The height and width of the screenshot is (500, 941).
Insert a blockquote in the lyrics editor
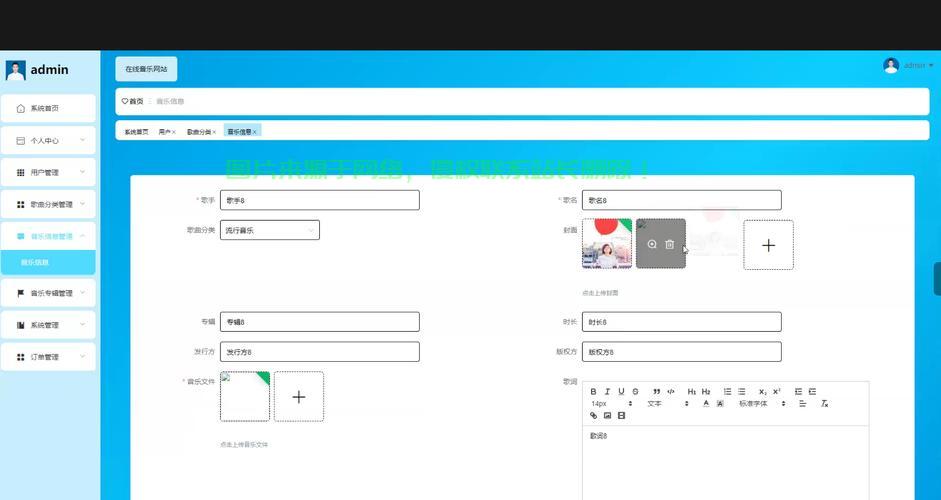point(657,391)
